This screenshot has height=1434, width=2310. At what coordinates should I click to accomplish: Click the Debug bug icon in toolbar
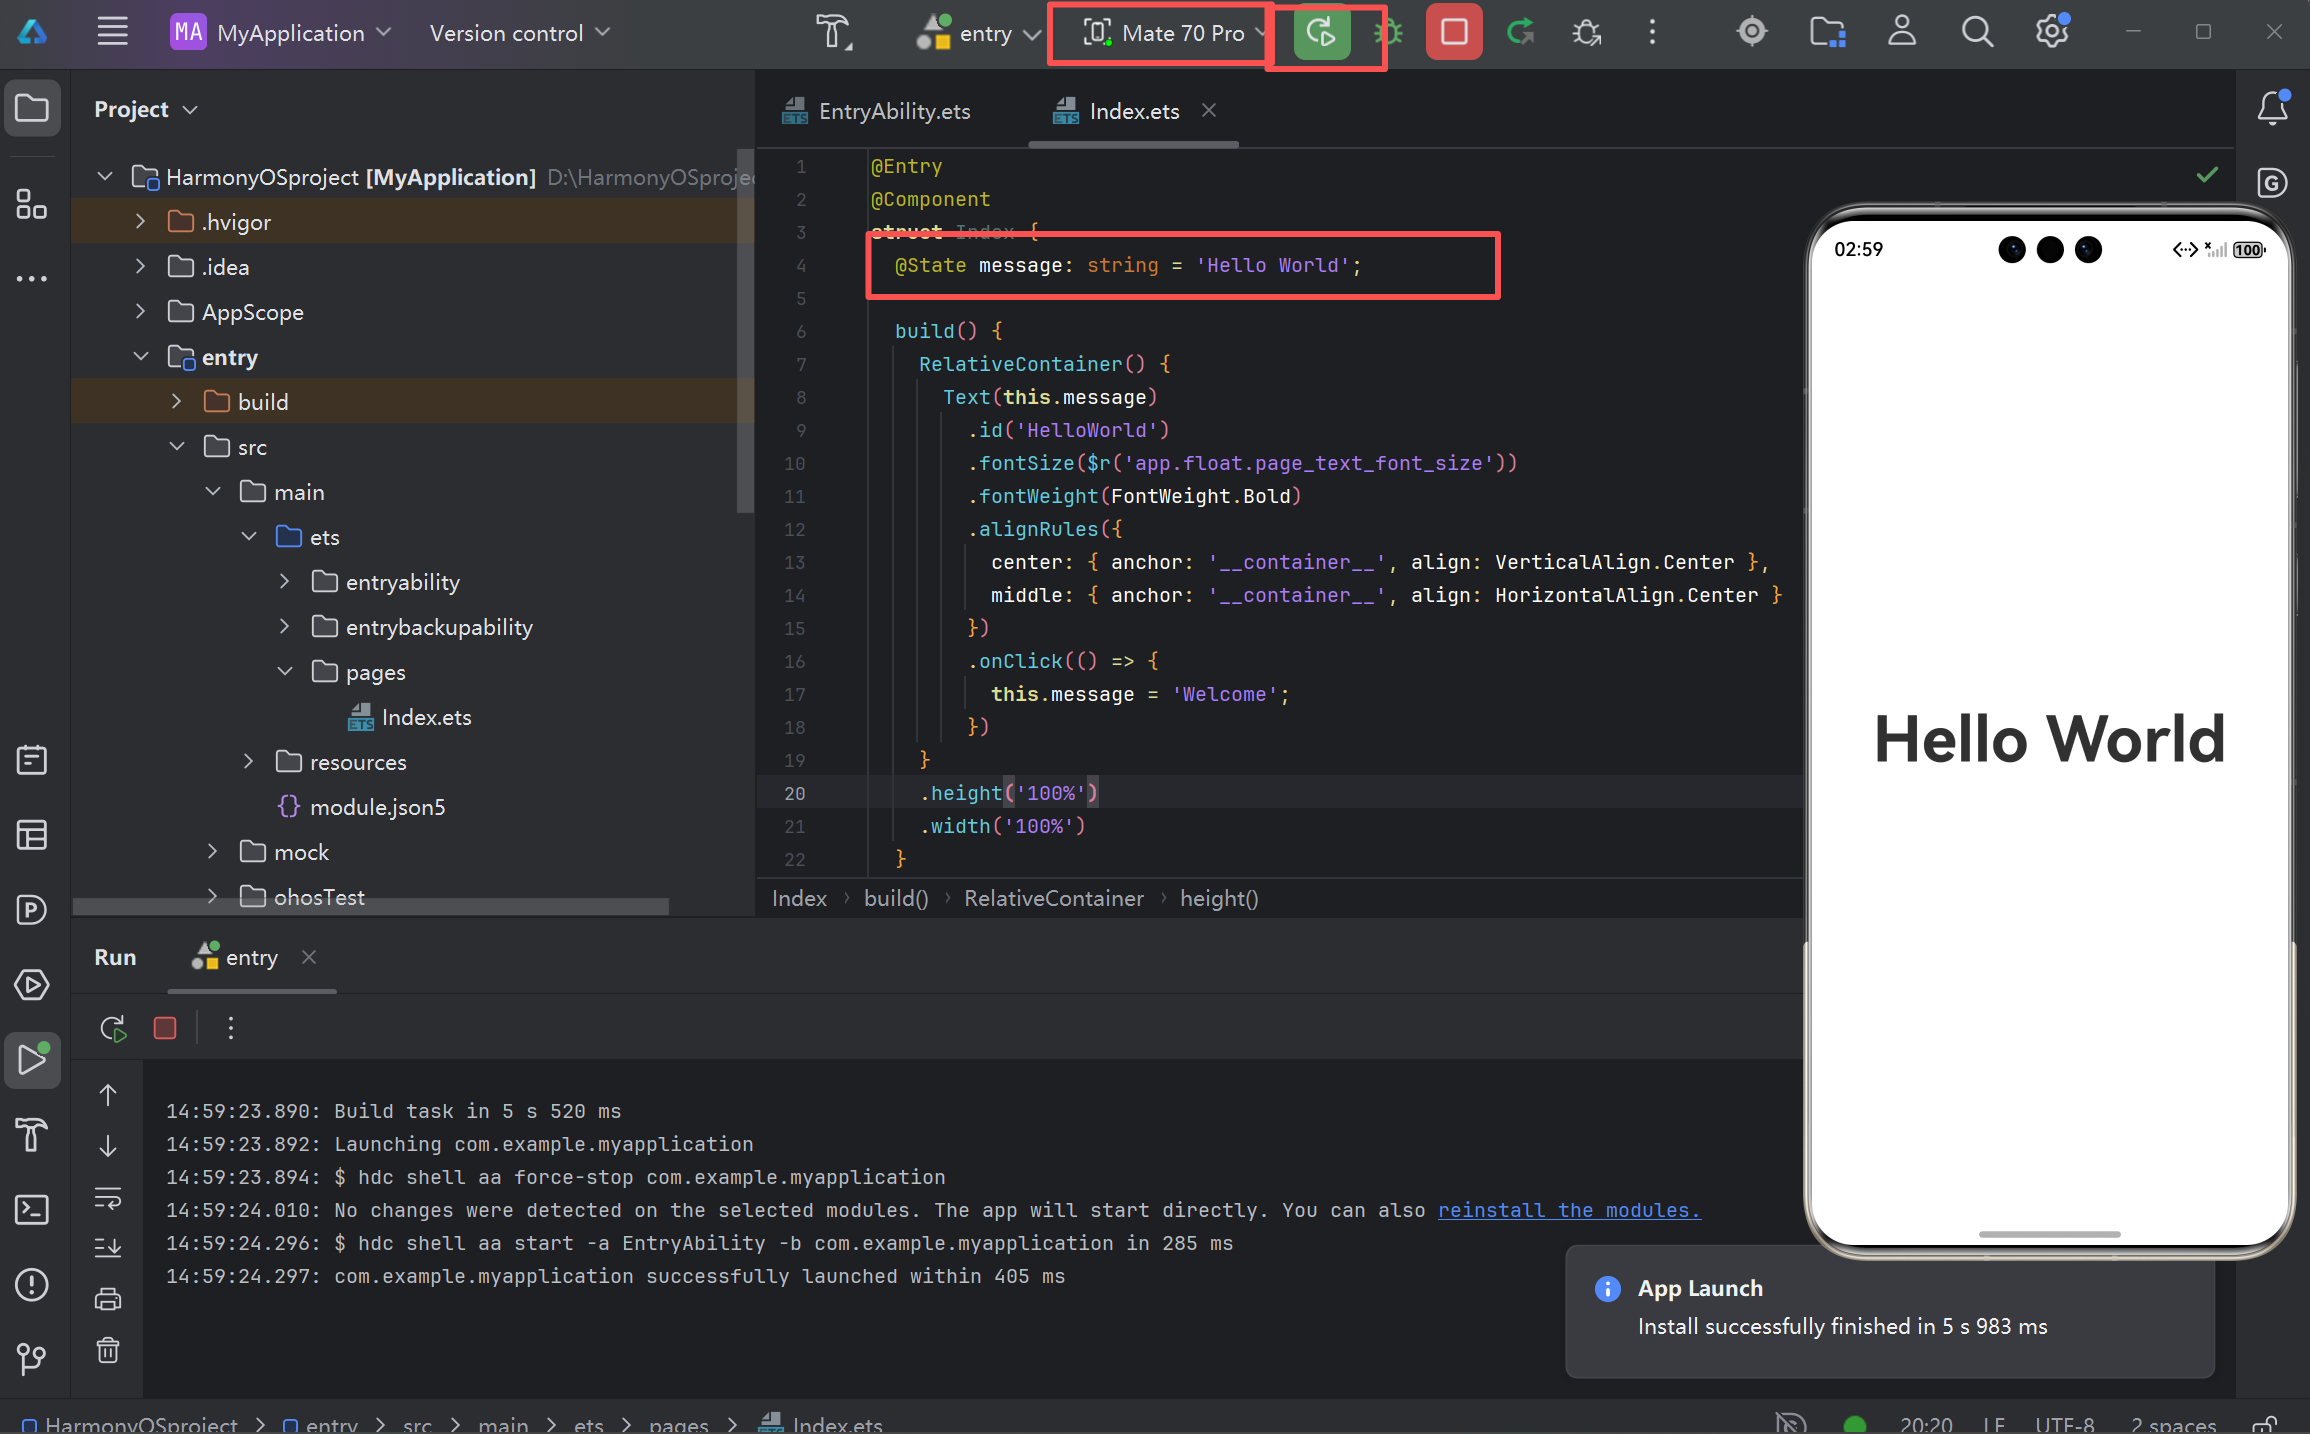1388,33
